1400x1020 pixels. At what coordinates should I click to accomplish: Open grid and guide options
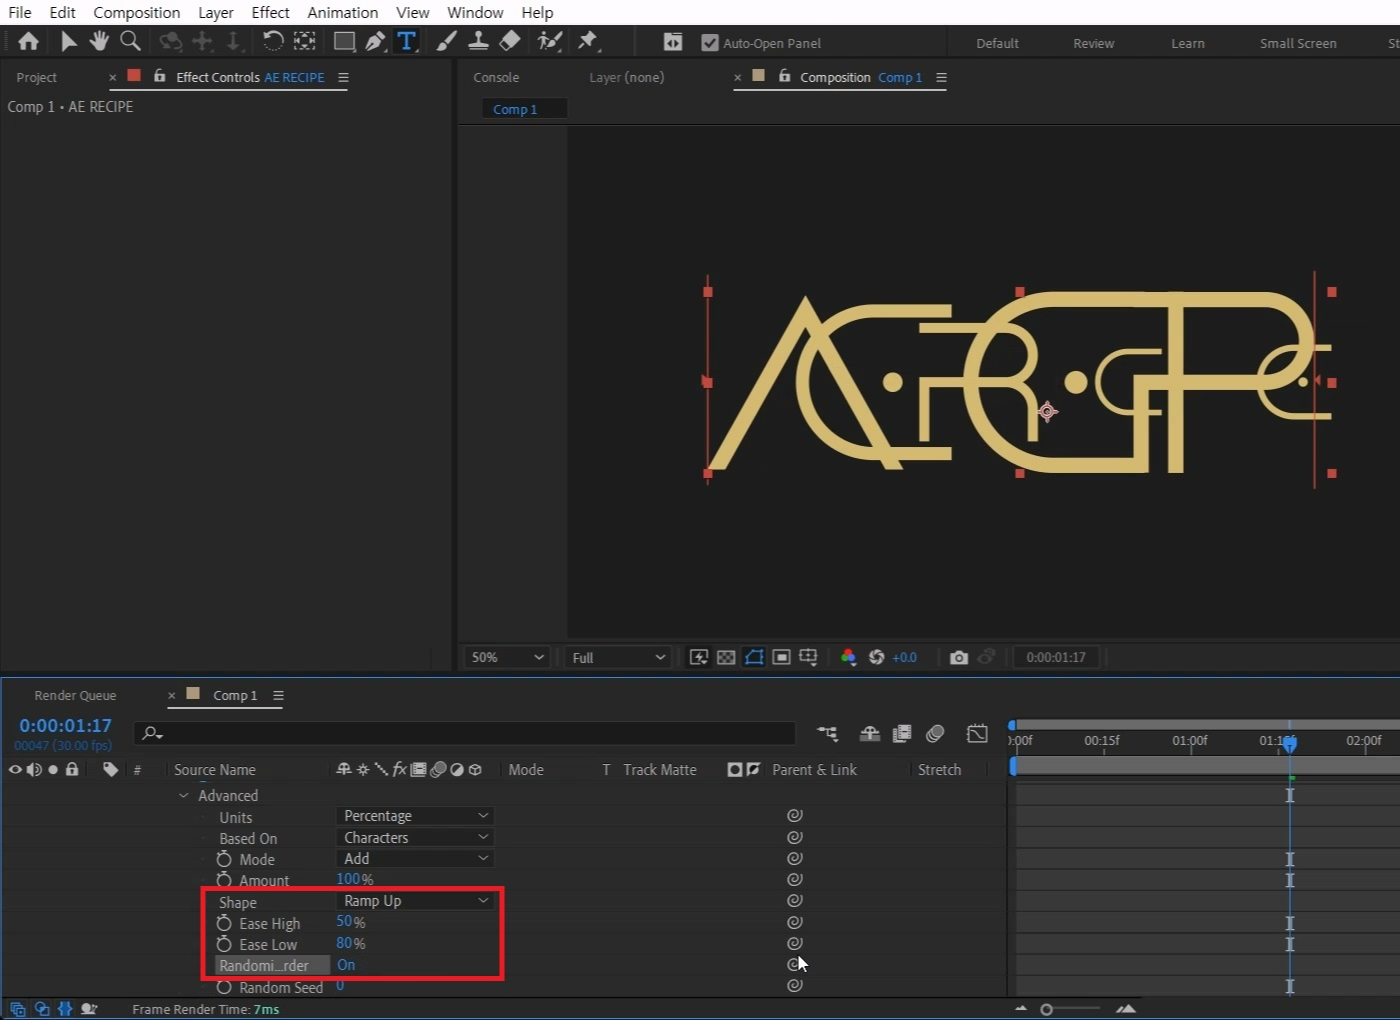pos(809,657)
